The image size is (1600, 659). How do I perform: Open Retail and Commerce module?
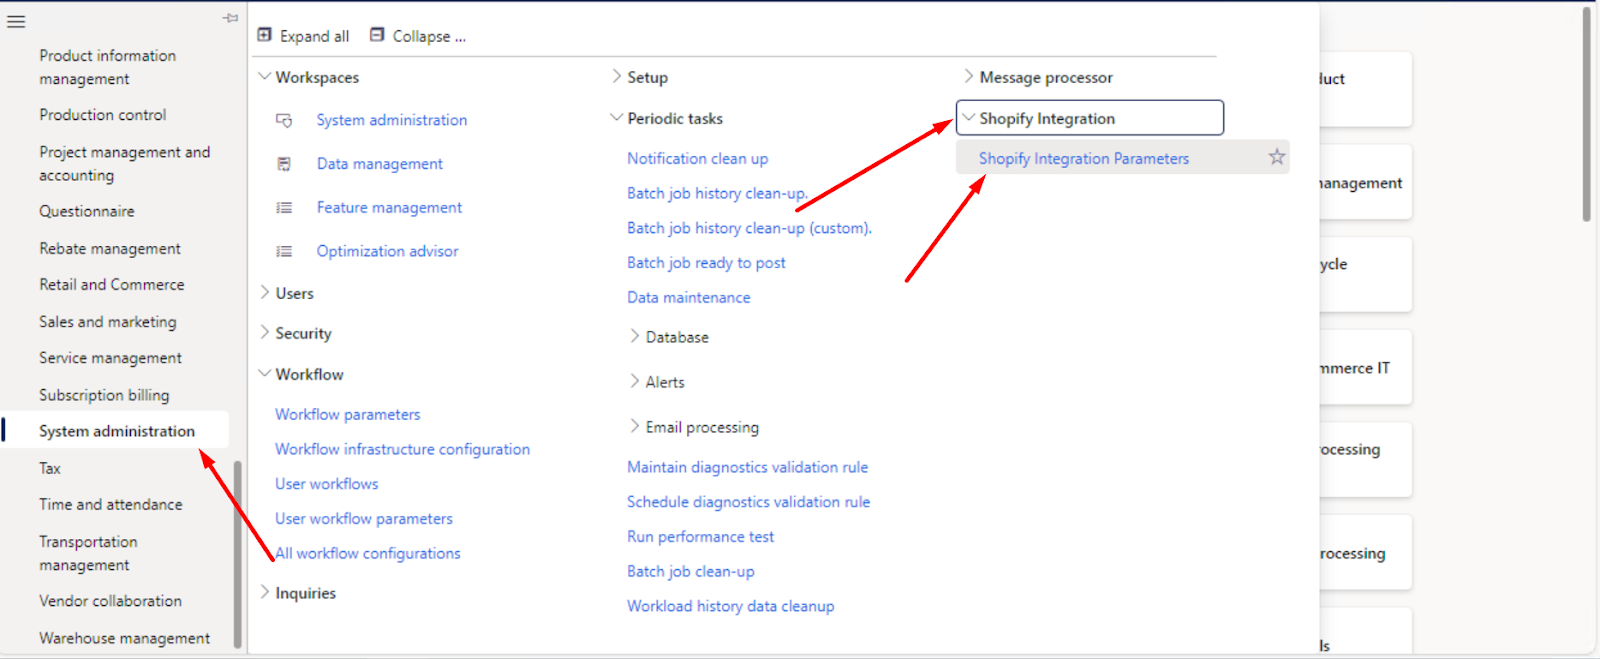click(112, 285)
